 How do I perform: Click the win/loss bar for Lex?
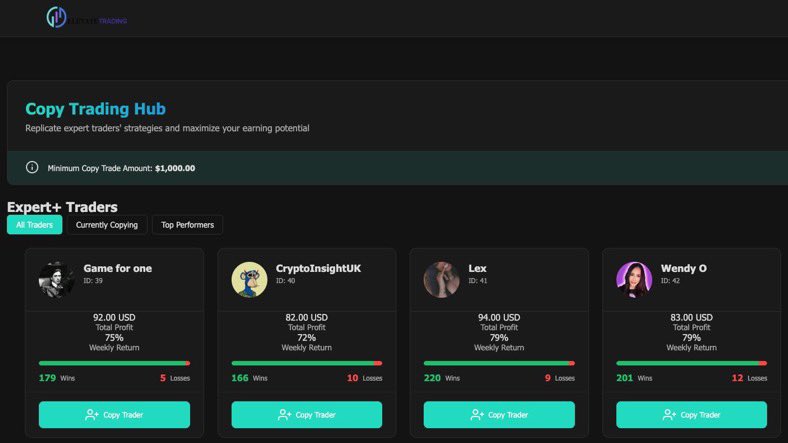click(x=499, y=363)
